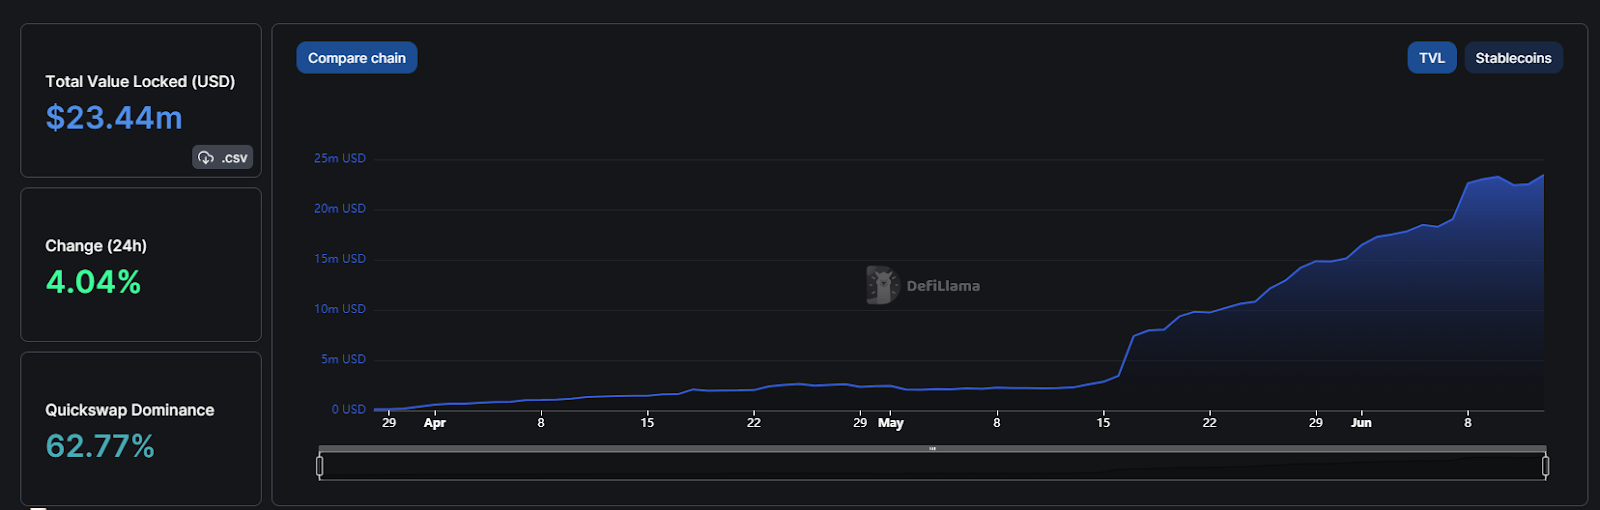
Task: Click the 20m USD axis label
Action: 340,208
